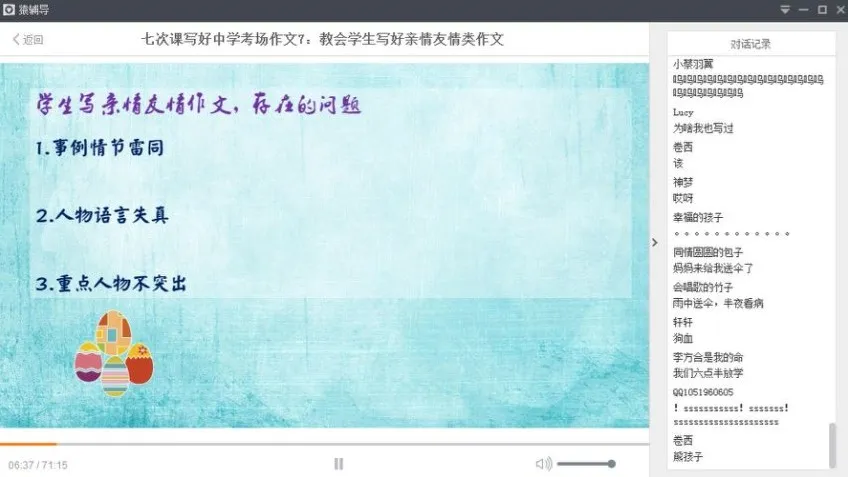The width and height of the screenshot is (848, 477).
Task: Collapse the chat panel with side arrow
Action: (655, 242)
